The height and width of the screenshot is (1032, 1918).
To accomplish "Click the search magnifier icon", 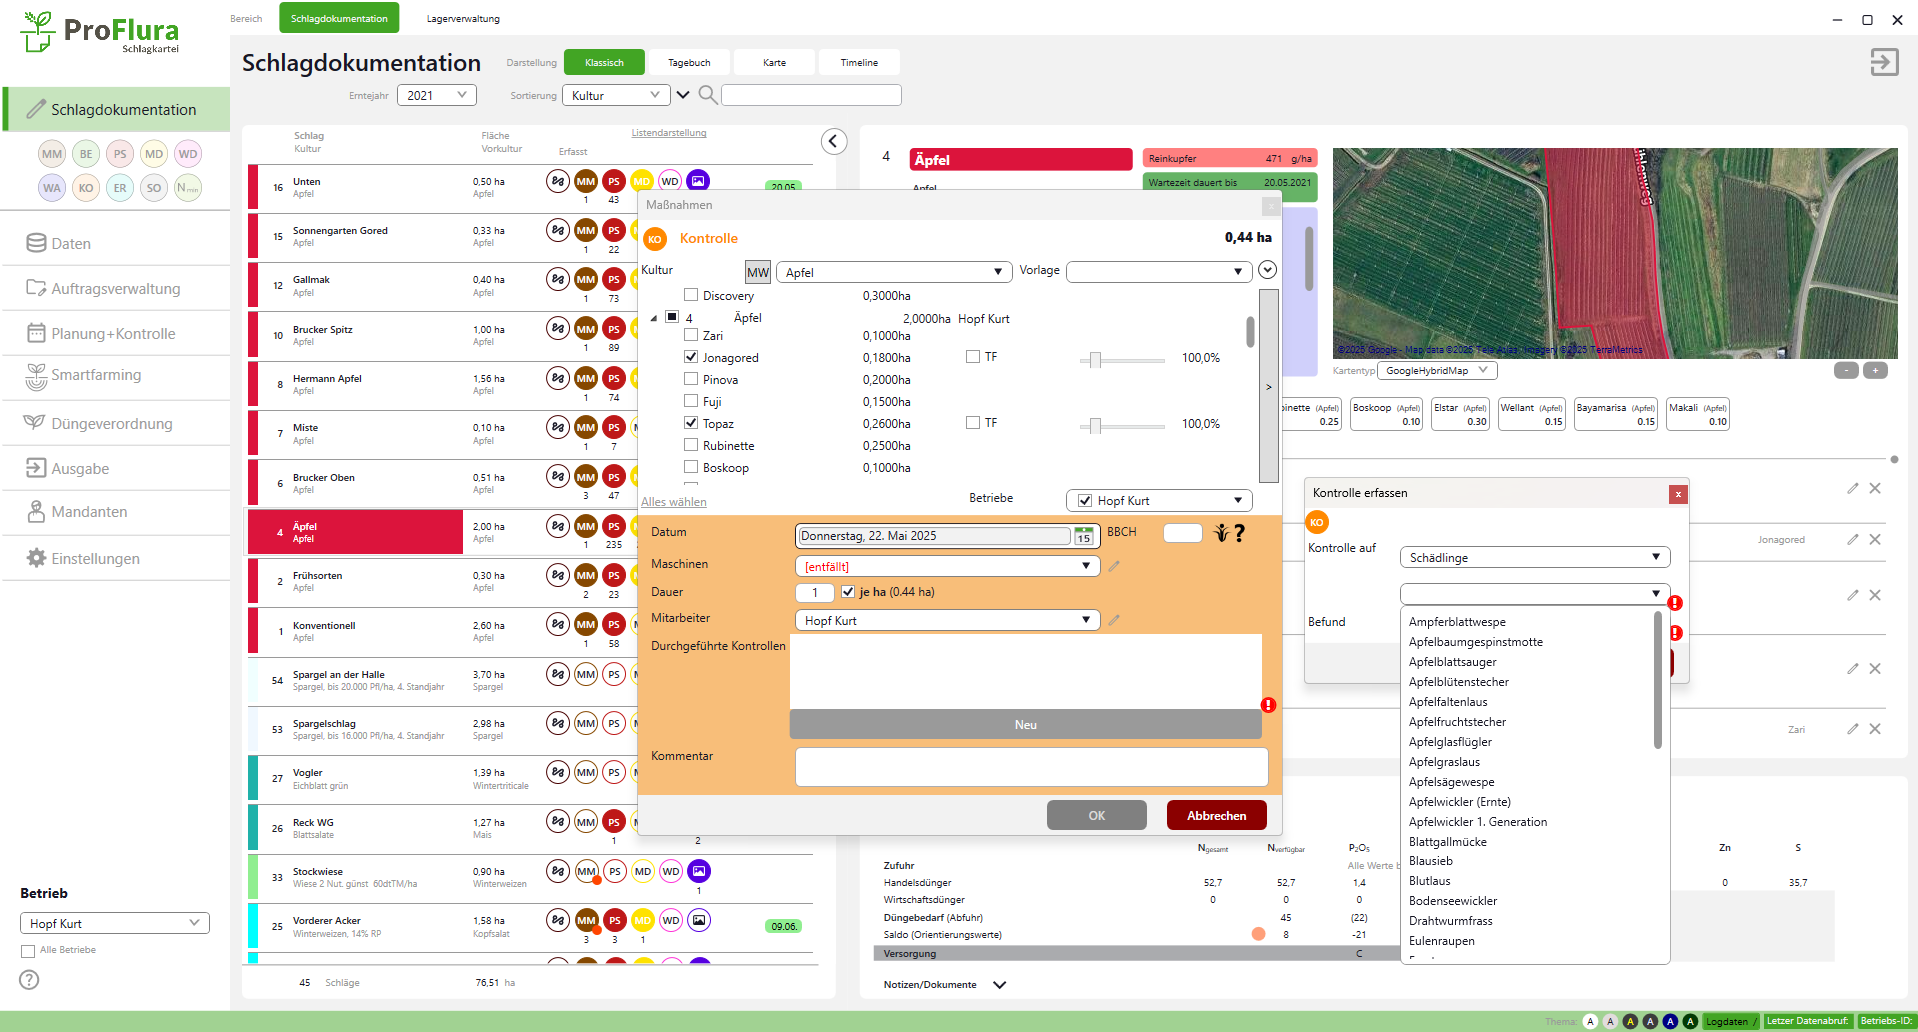I will pyautogui.click(x=707, y=95).
